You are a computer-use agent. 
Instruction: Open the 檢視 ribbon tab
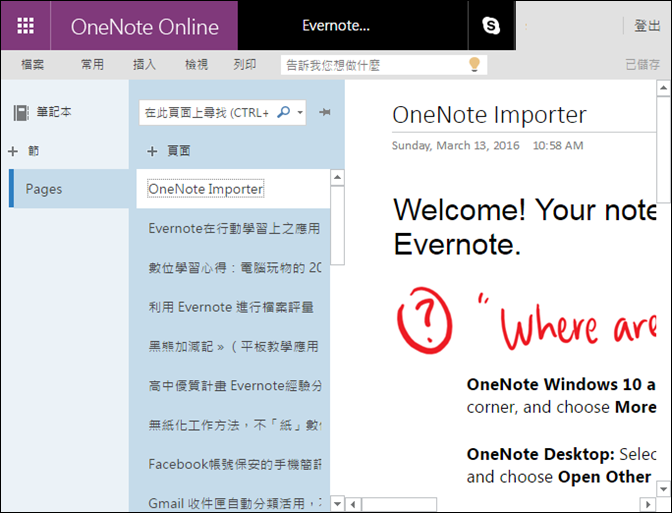click(196, 65)
